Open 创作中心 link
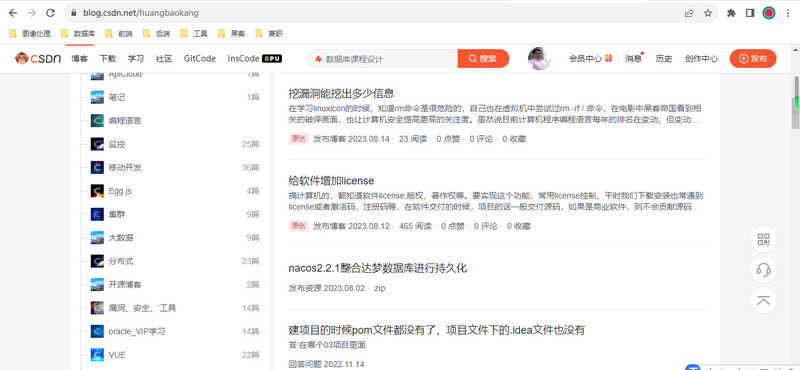The width and height of the screenshot is (800, 370). [701, 59]
